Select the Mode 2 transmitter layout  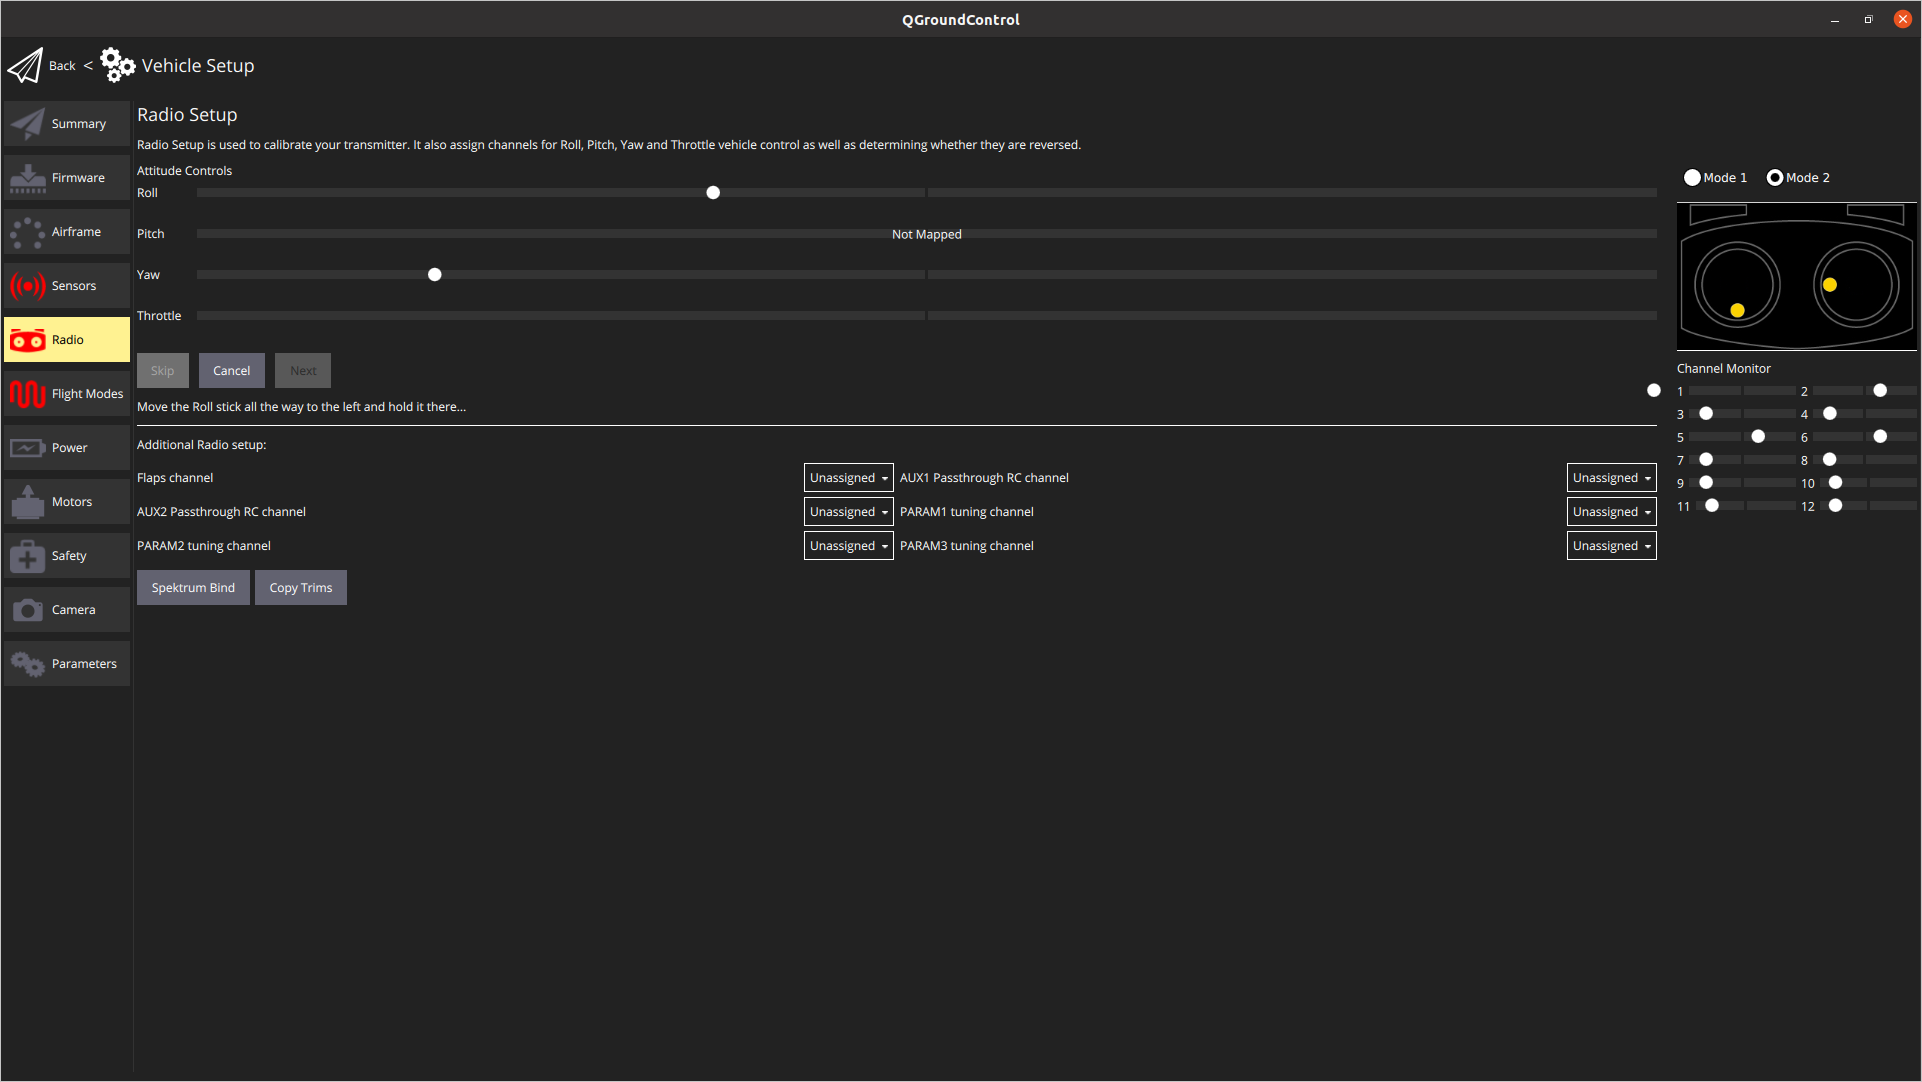[1775, 177]
